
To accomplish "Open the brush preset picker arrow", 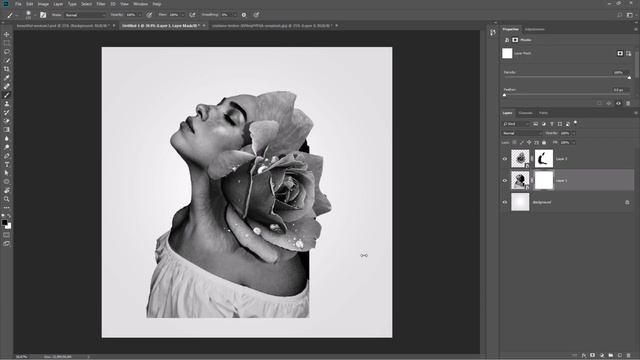I will point(34,15).
